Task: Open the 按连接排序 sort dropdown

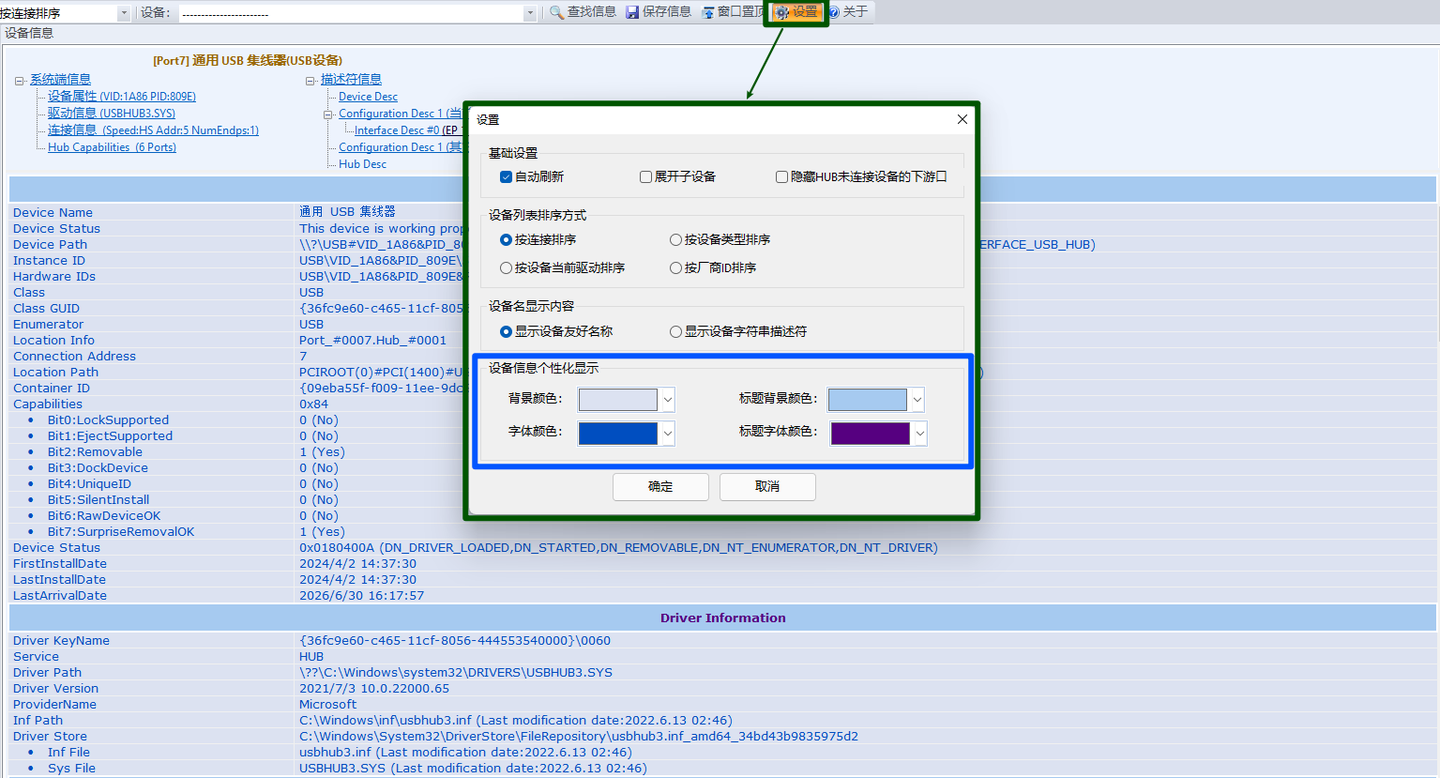Action: (124, 13)
